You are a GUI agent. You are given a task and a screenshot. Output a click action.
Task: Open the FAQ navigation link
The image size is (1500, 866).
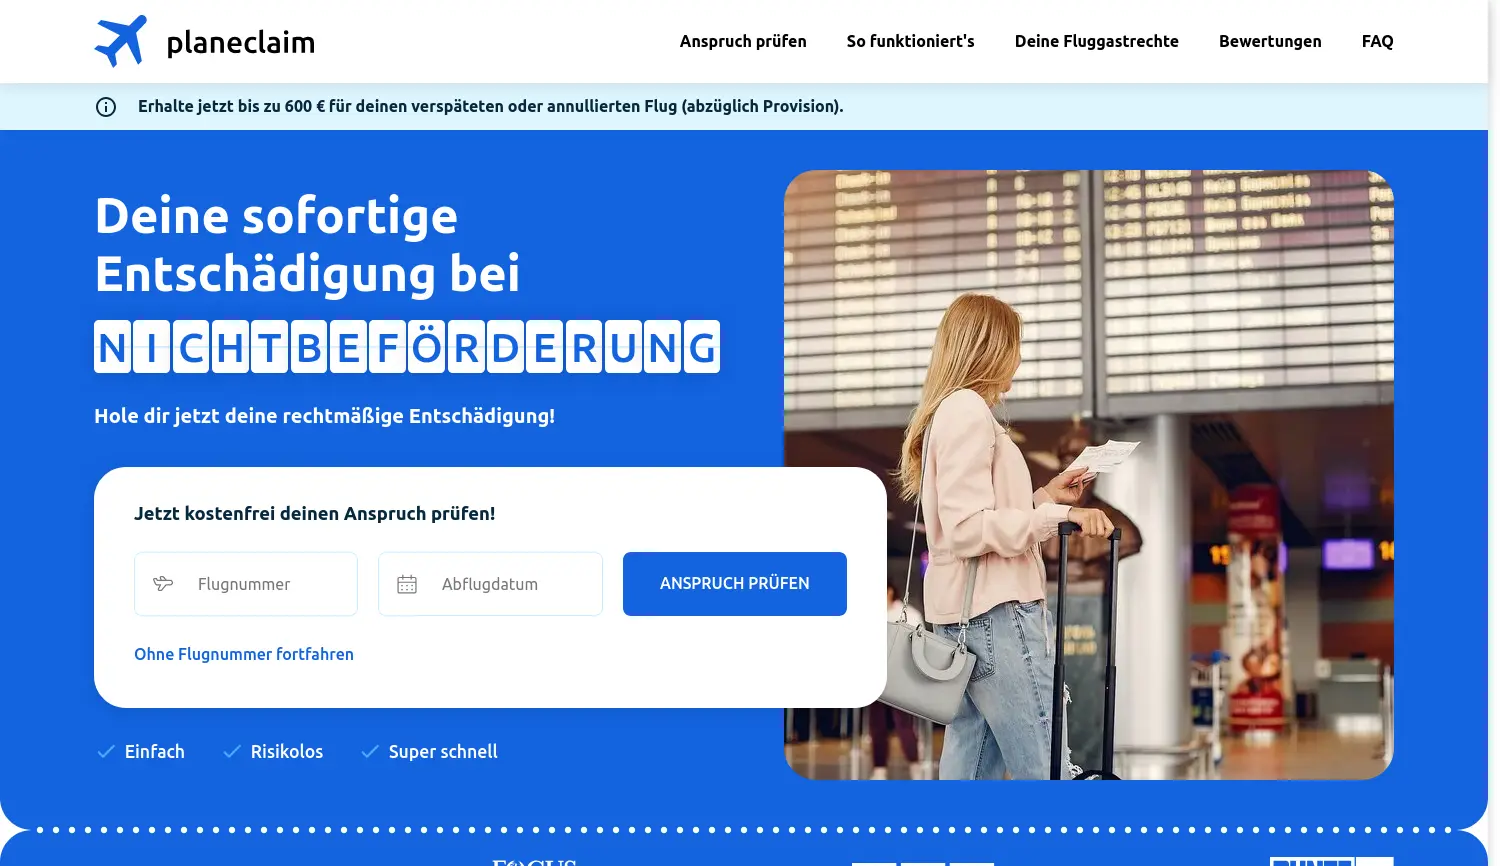(x=1378, y=41)
